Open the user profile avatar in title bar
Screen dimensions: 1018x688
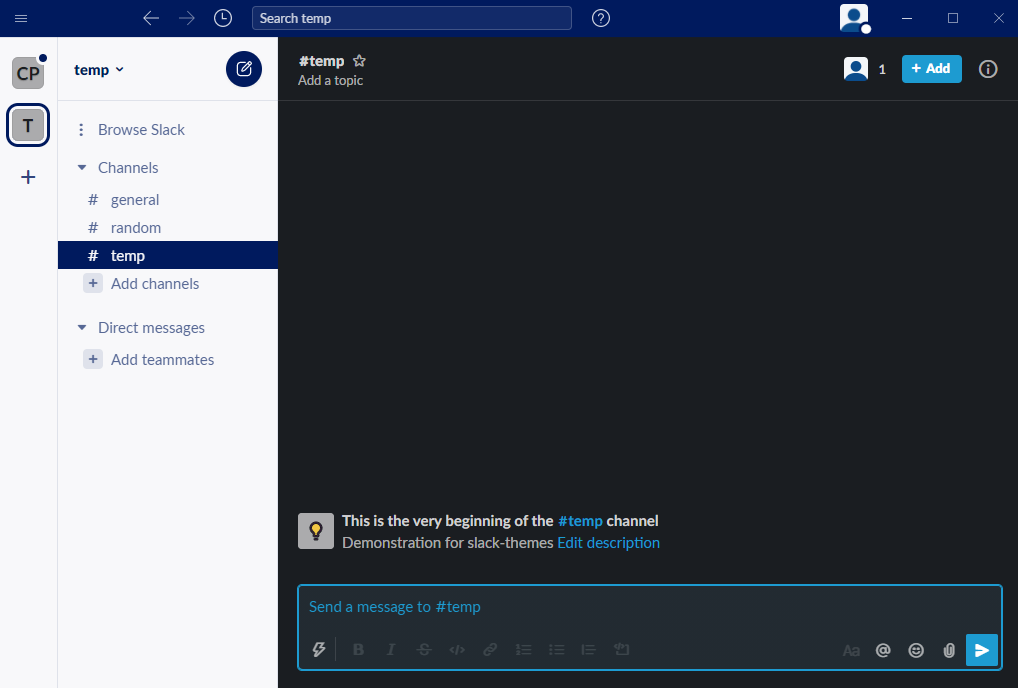854,18
